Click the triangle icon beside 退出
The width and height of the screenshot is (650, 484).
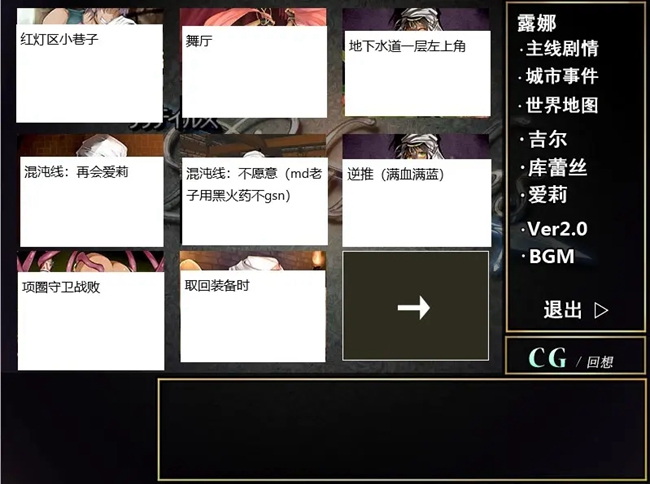pyautogui.click(x=601, y=310)
